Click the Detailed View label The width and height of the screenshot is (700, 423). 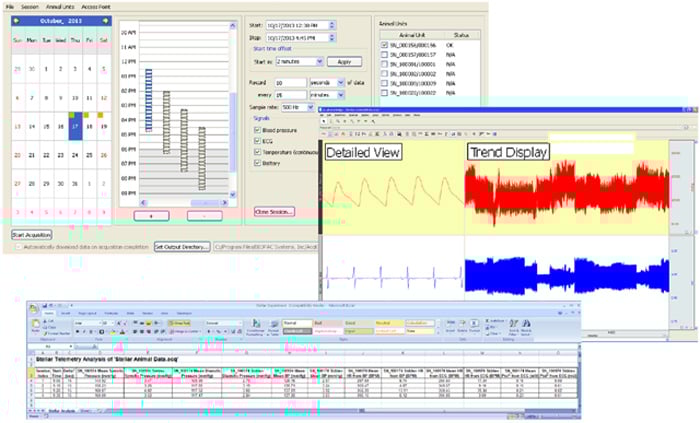[362, 152]
